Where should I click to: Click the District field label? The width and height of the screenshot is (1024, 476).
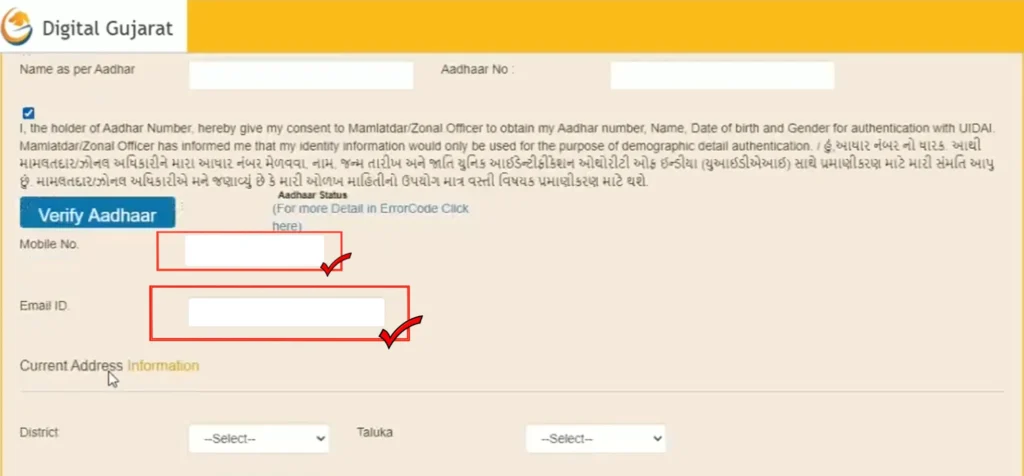coord(39,432)
